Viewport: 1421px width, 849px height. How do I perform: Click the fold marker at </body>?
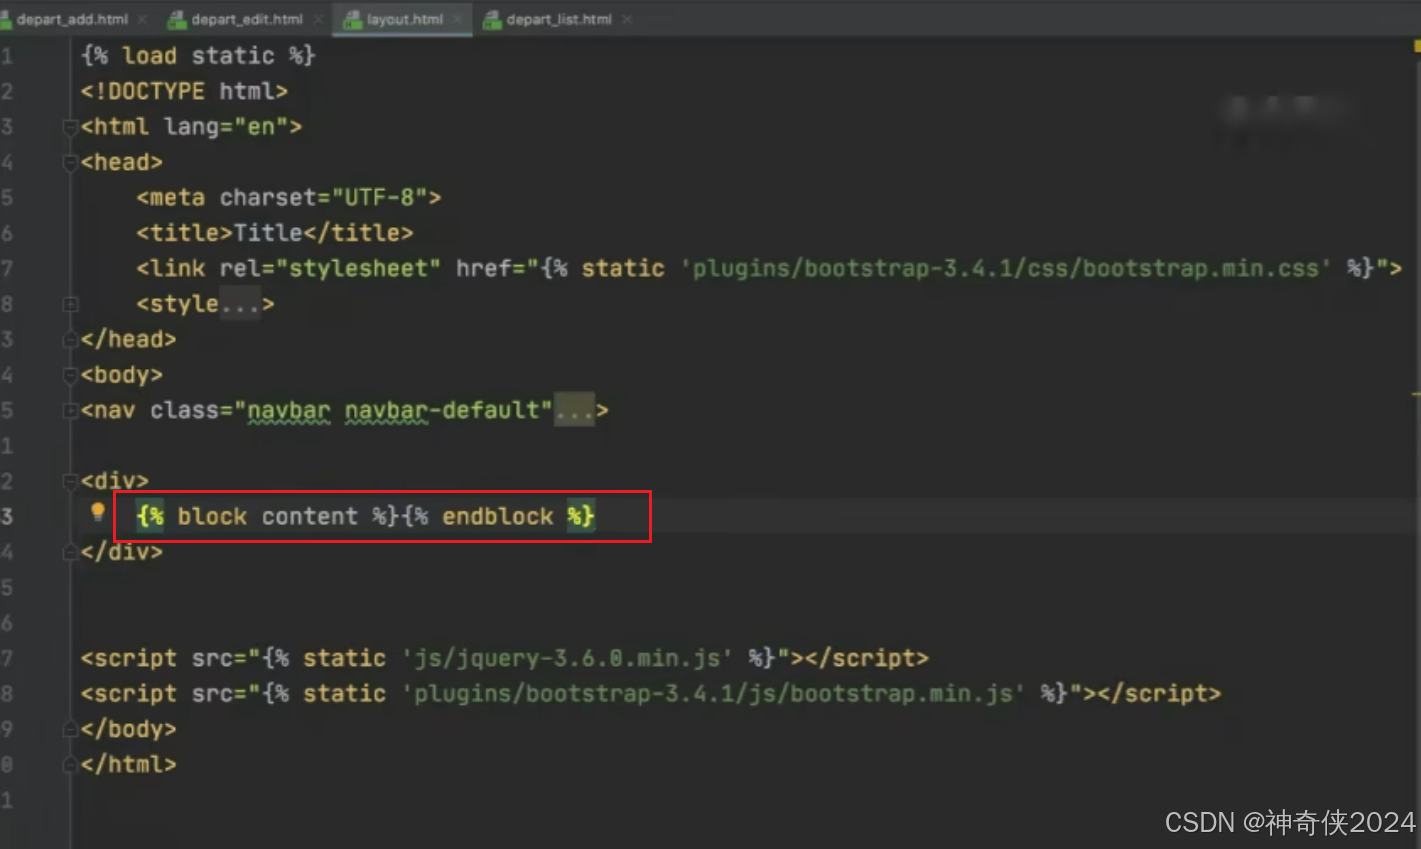click(x=70, y=729)
